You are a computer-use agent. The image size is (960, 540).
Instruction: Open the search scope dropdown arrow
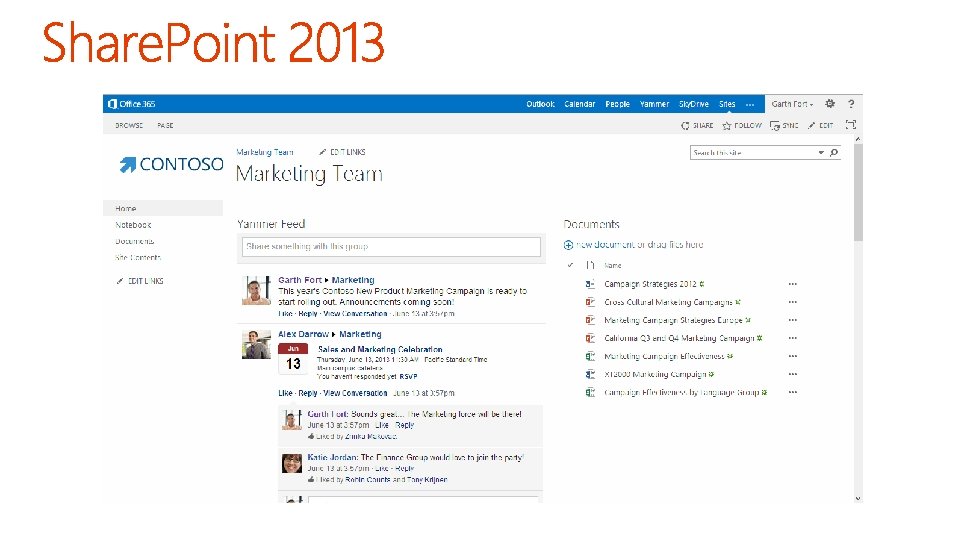click(x=821, y=152)
